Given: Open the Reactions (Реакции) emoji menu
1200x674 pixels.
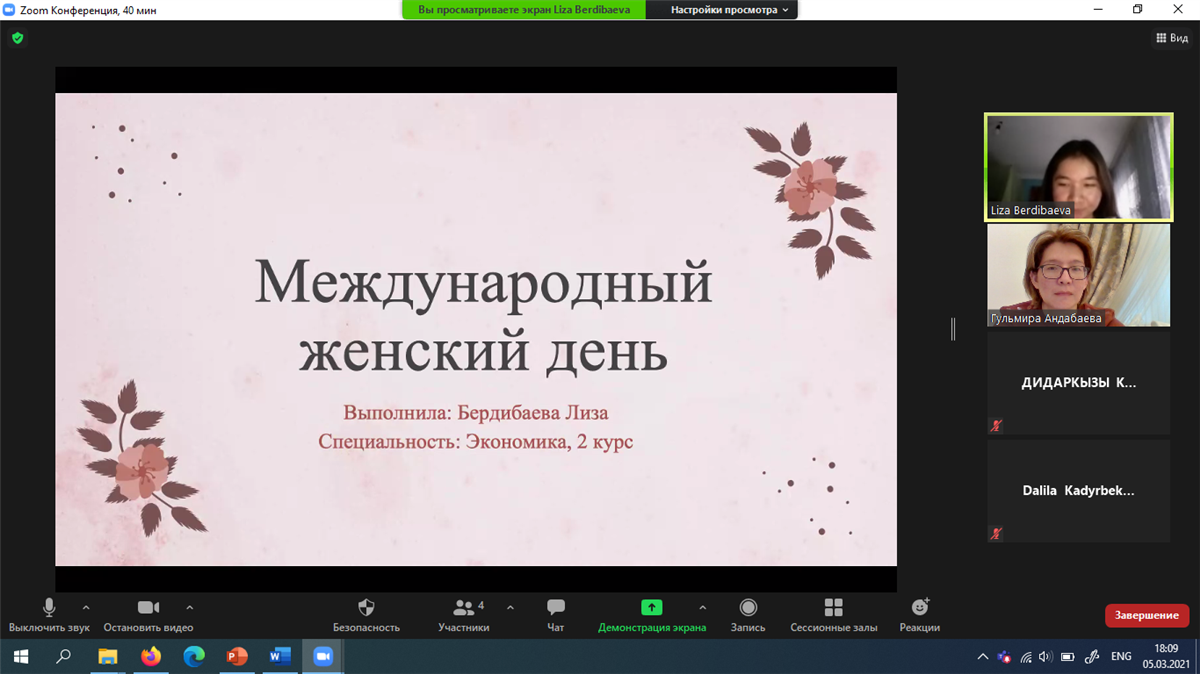Looking at the screenshot, I should pos(919,608).
